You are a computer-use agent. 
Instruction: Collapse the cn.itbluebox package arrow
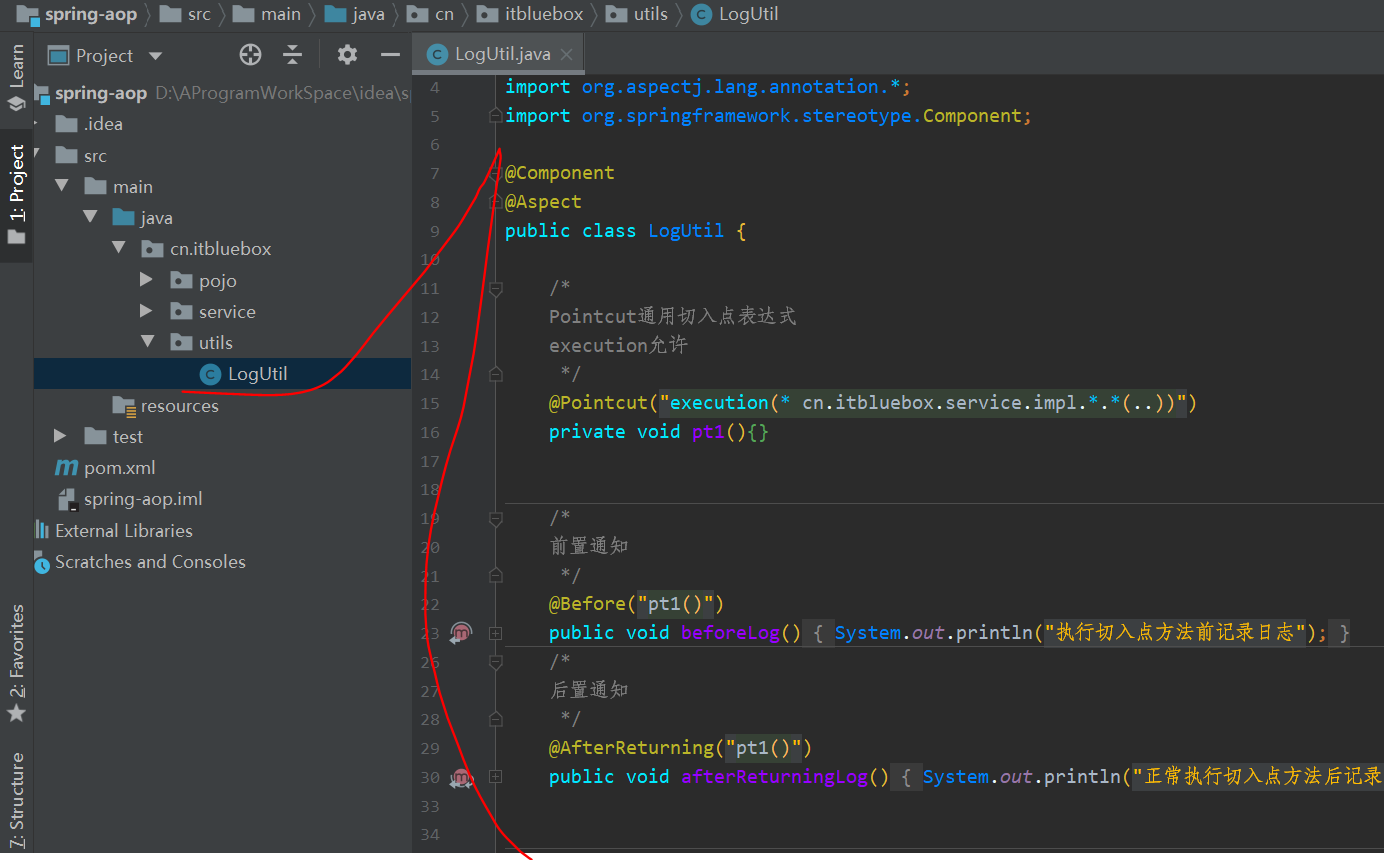coord(119,248)
